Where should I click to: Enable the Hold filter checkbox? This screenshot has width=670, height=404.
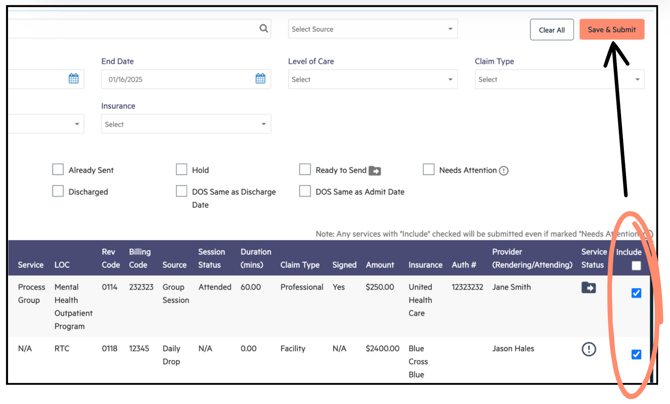[181, 170]
